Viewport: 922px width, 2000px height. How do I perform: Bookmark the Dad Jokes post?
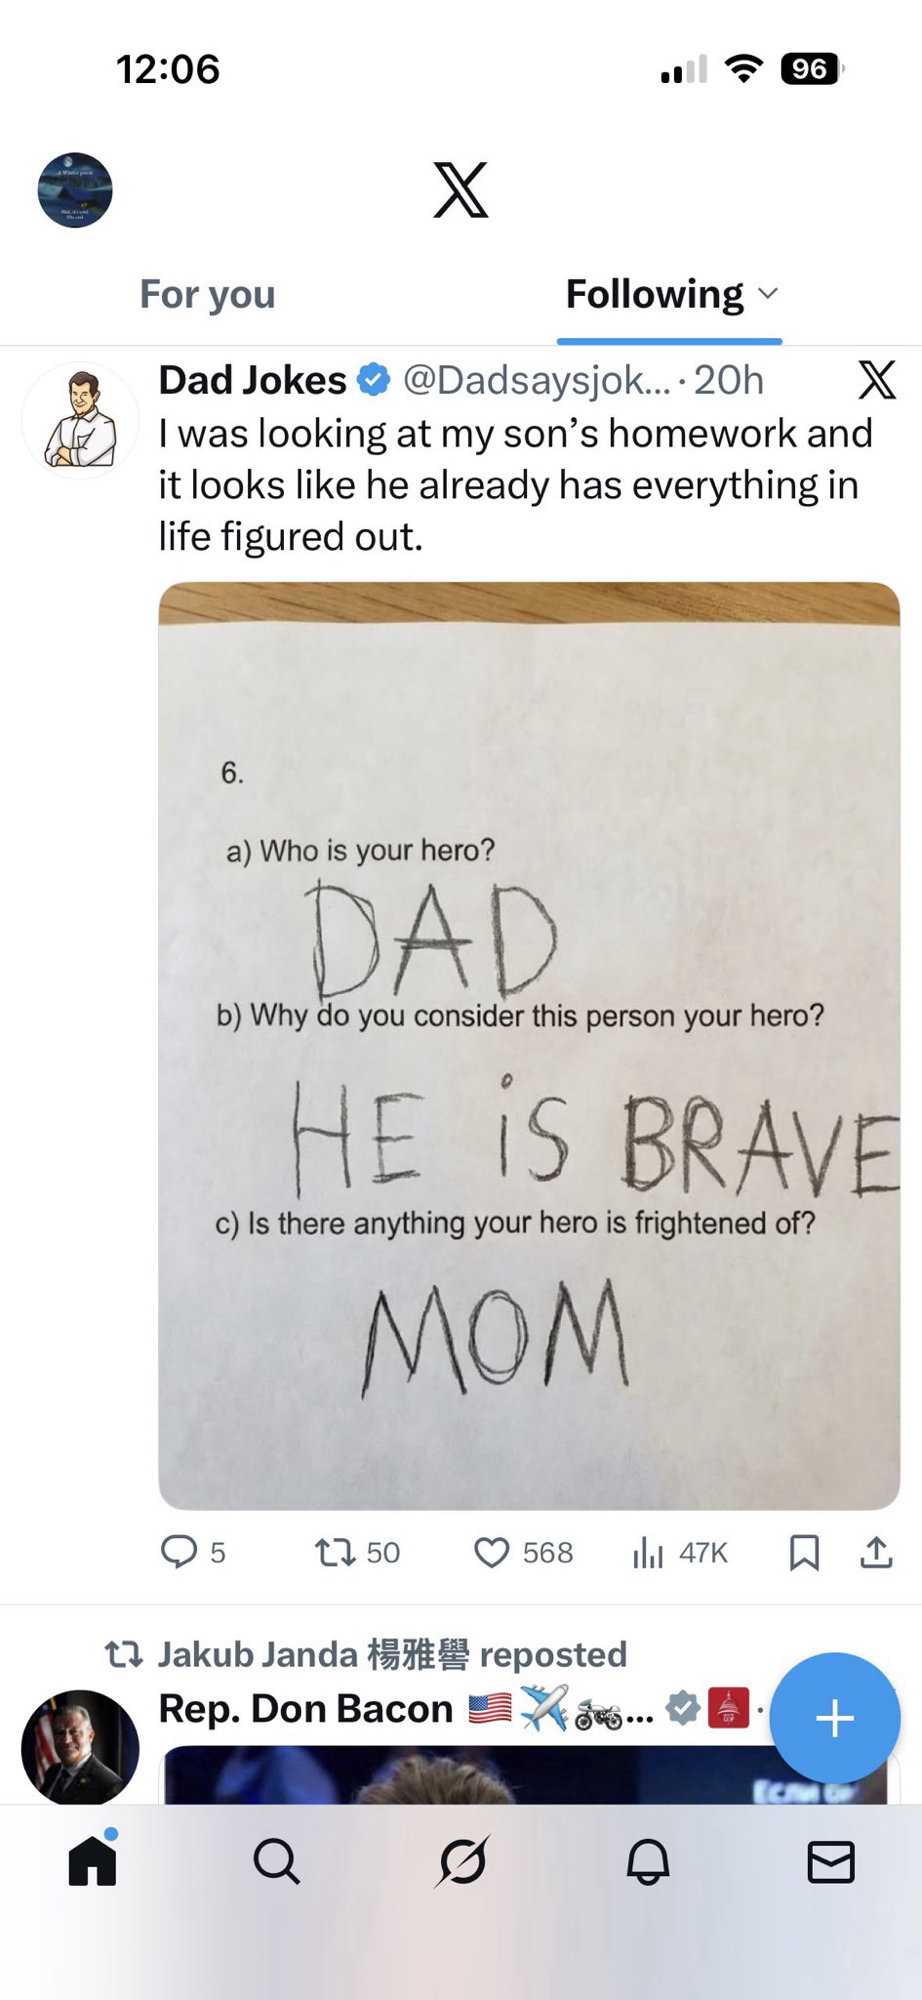tap(804, 1552)
